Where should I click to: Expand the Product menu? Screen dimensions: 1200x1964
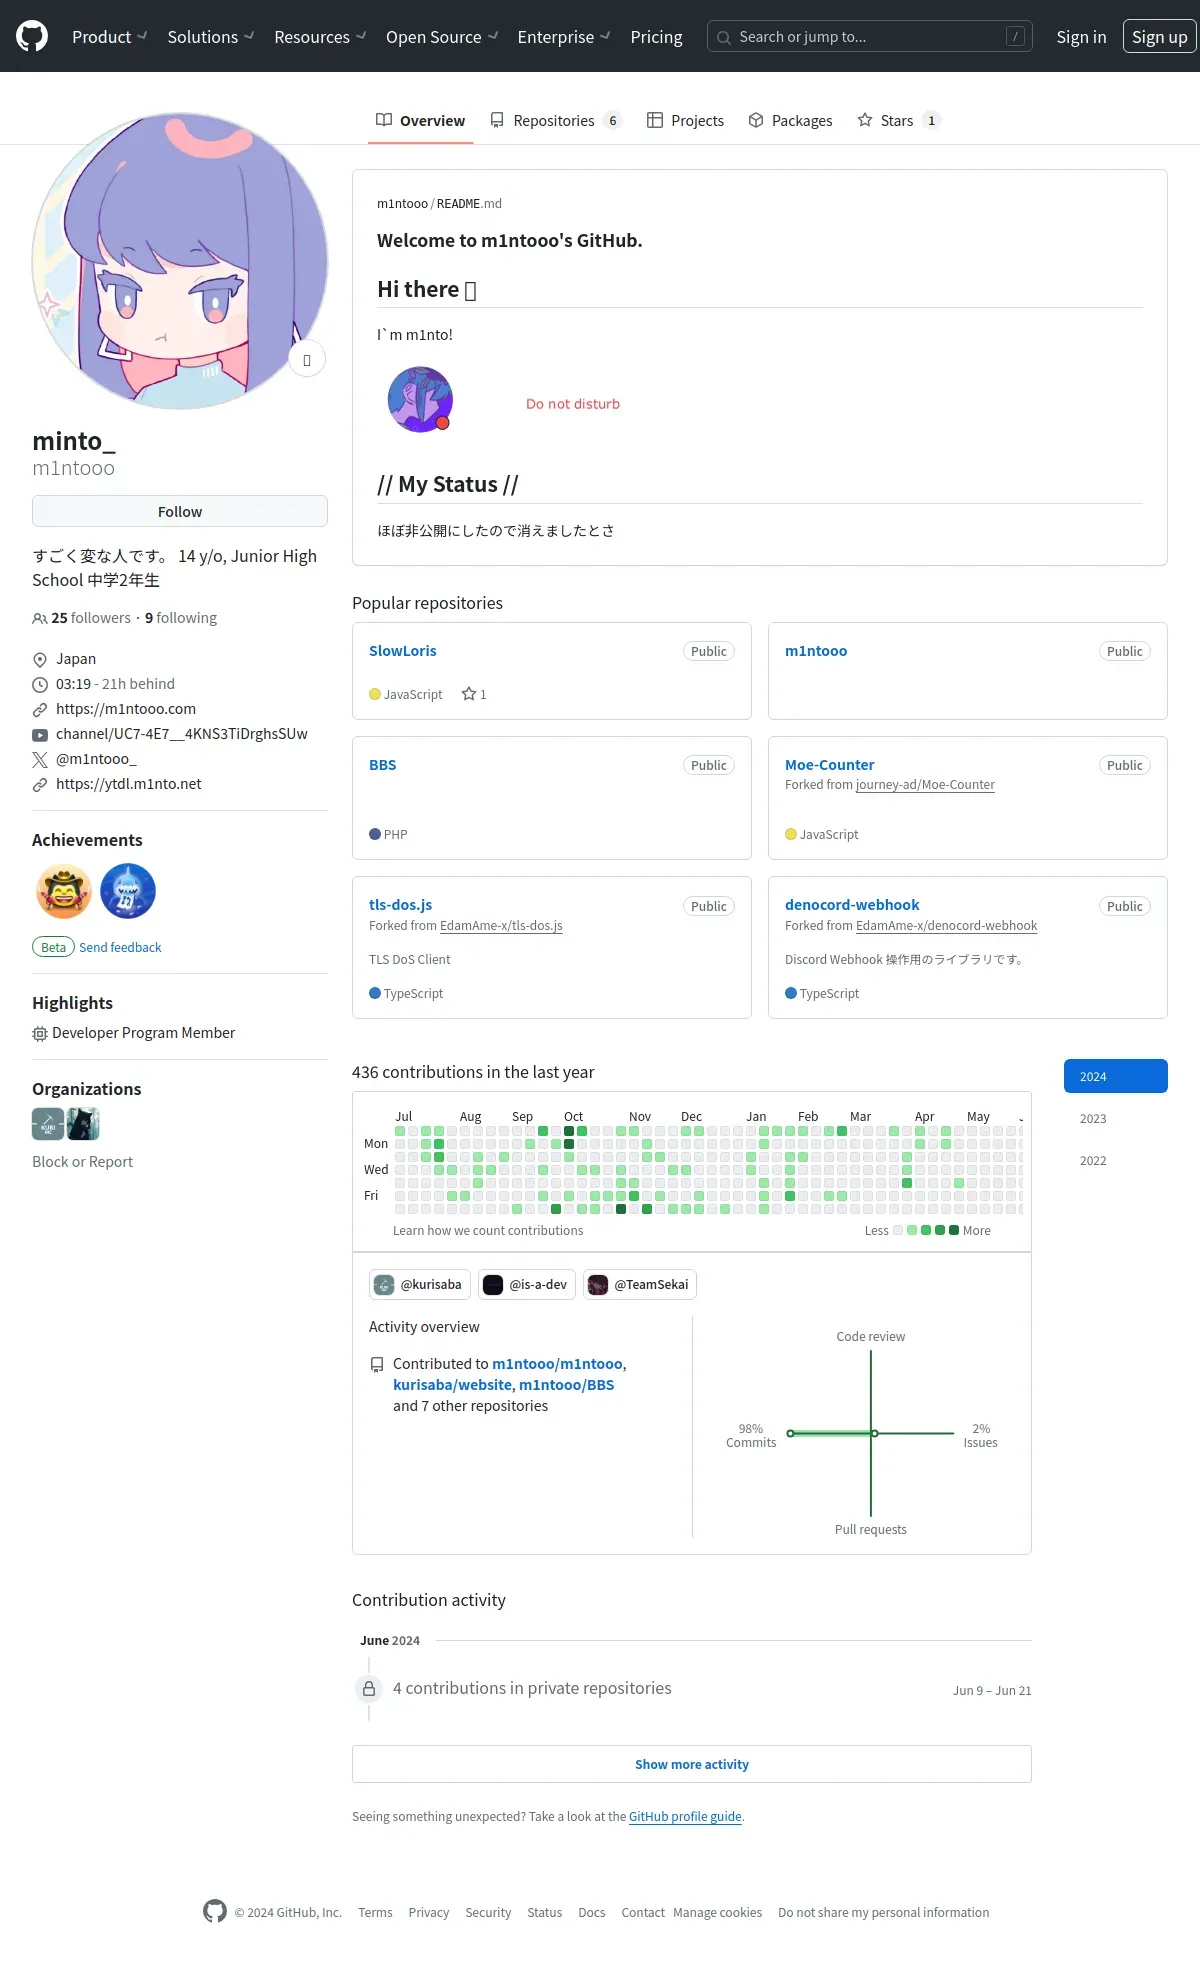point(109,37)
